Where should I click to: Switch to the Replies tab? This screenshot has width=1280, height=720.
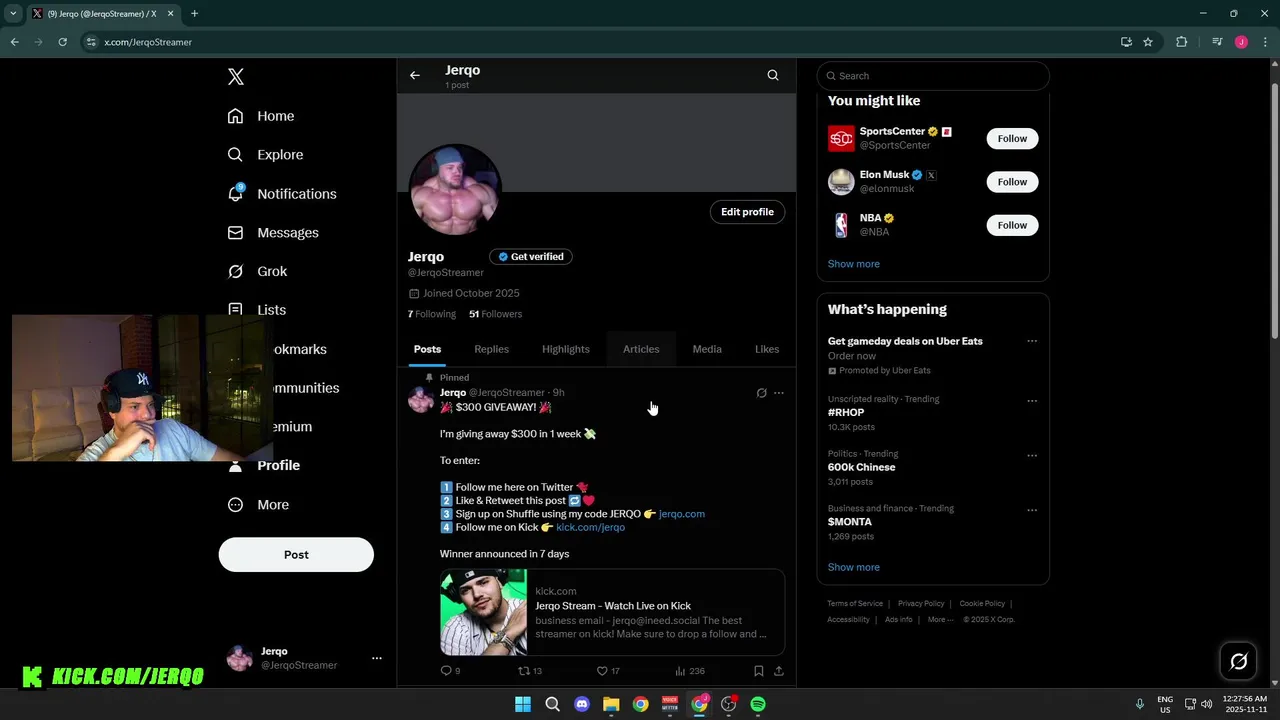click(492, 349)
